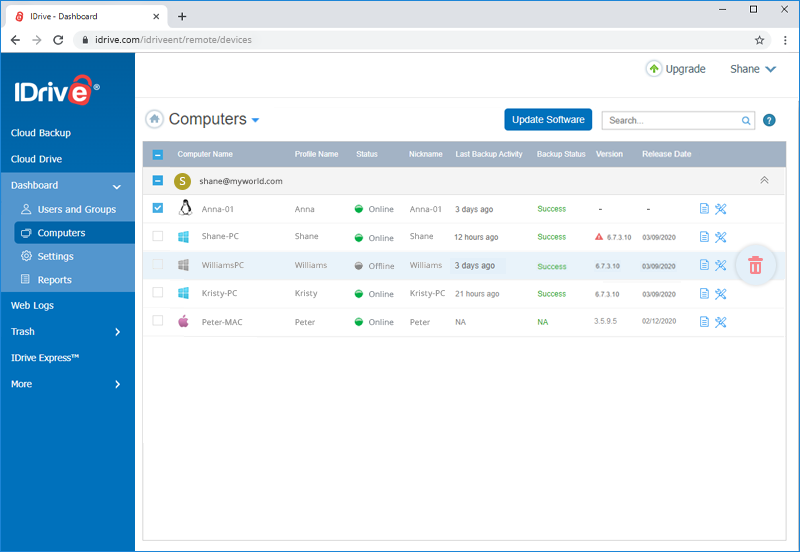800x552 pixels.
Task: Open log document icon for WilliamsPC
Action: pyautogui.click(x=704, y=265)
